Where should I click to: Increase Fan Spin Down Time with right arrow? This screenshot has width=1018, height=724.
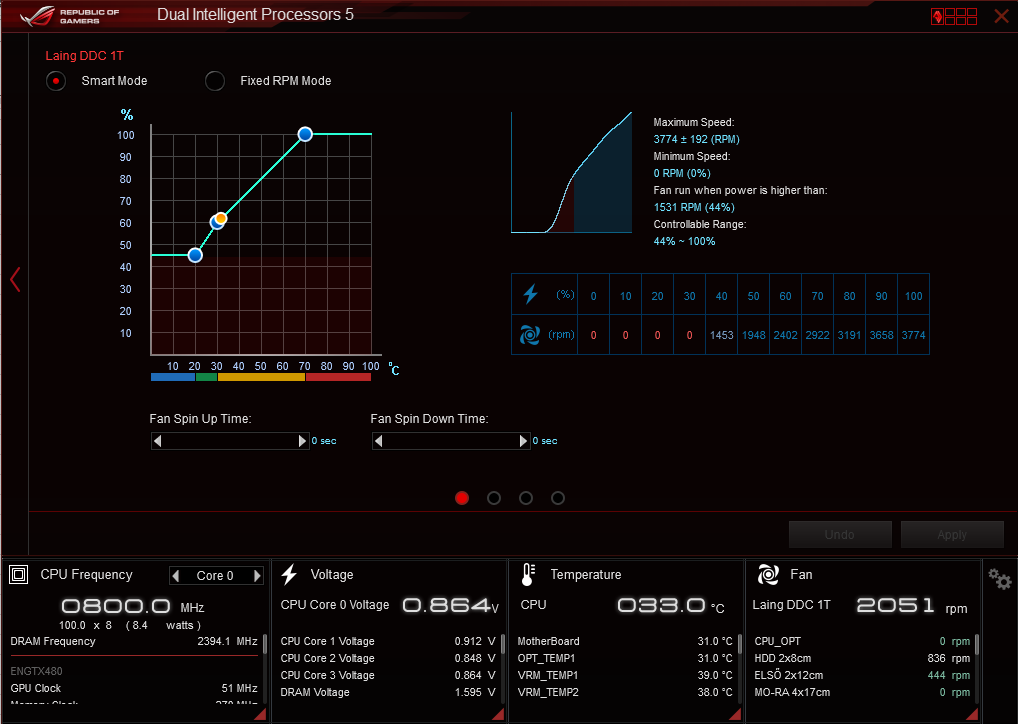[523, 441]
